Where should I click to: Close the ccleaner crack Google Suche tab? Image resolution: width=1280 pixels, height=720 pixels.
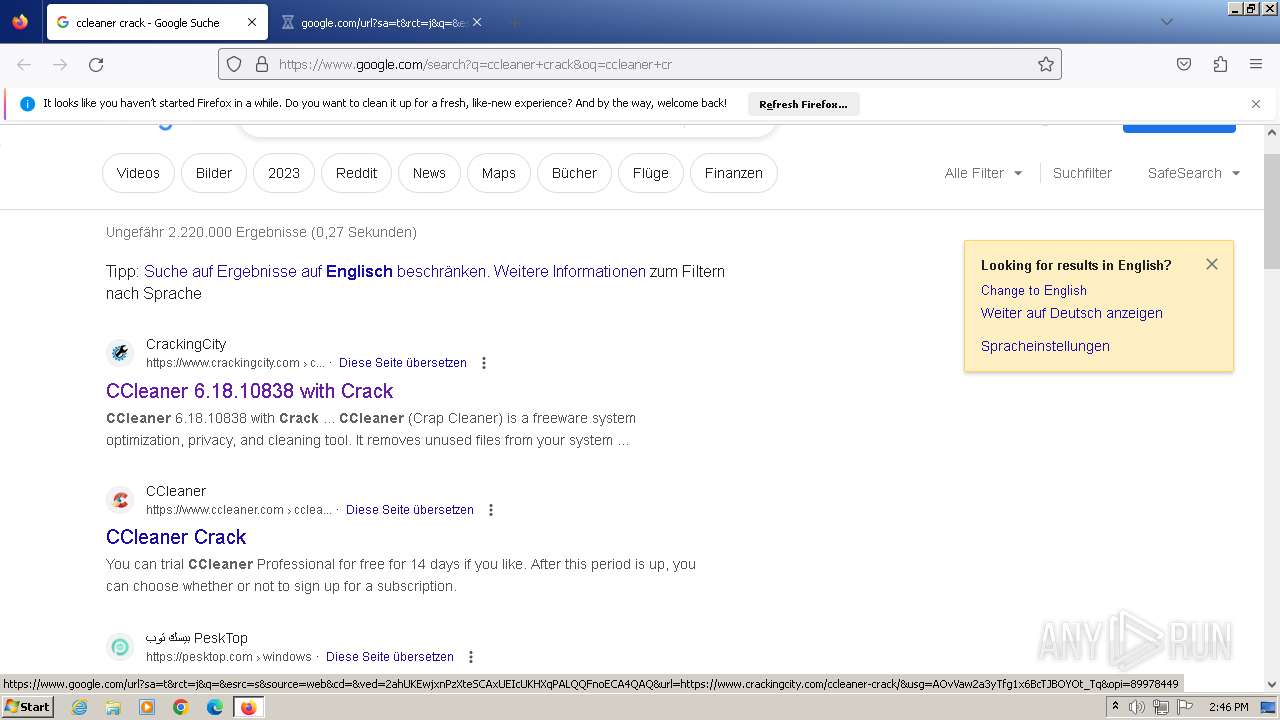(x=252, y=22)
